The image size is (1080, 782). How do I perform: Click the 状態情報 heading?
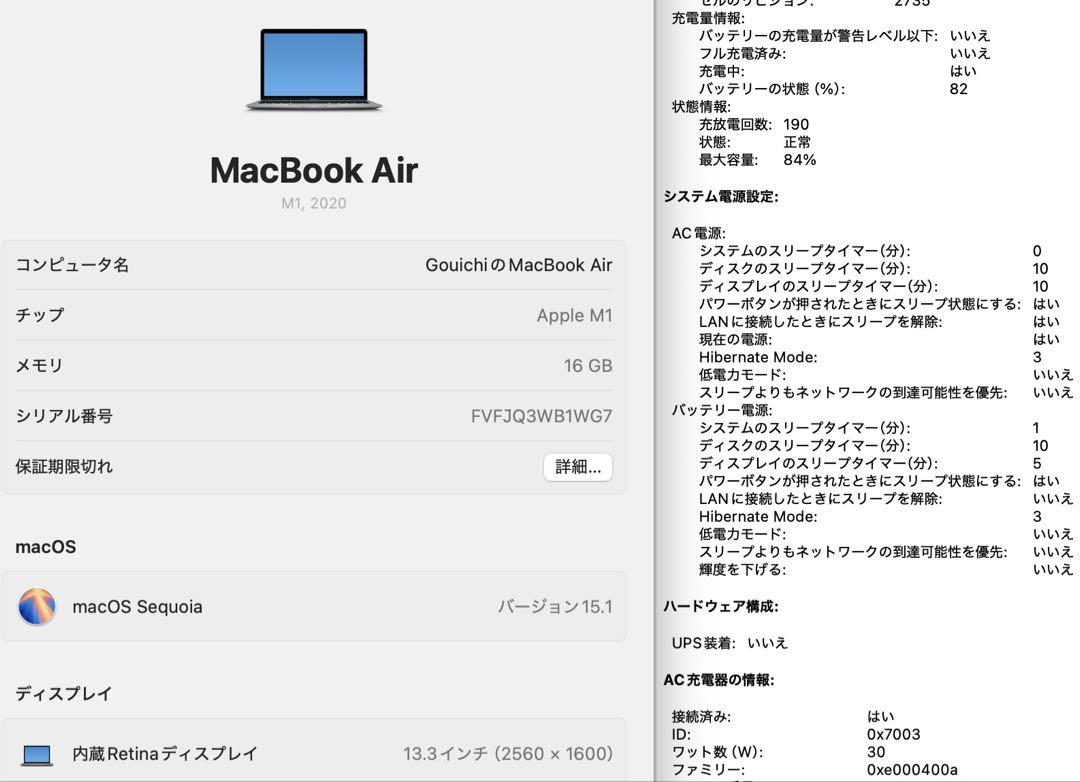[x=701, y=107]
